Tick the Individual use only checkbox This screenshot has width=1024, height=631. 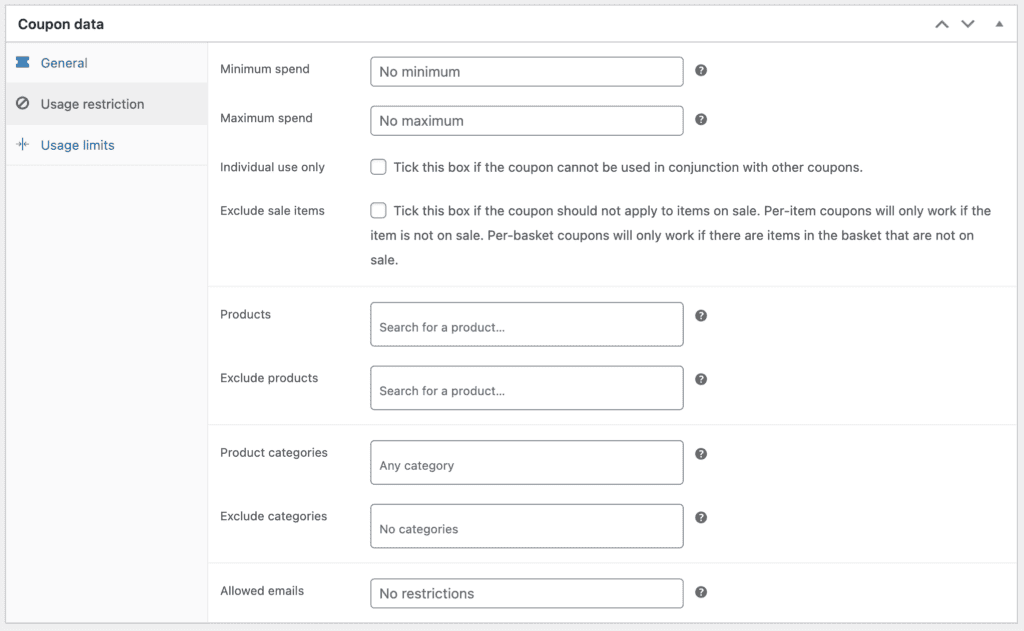pyautogui.click(x=378, y=167)
